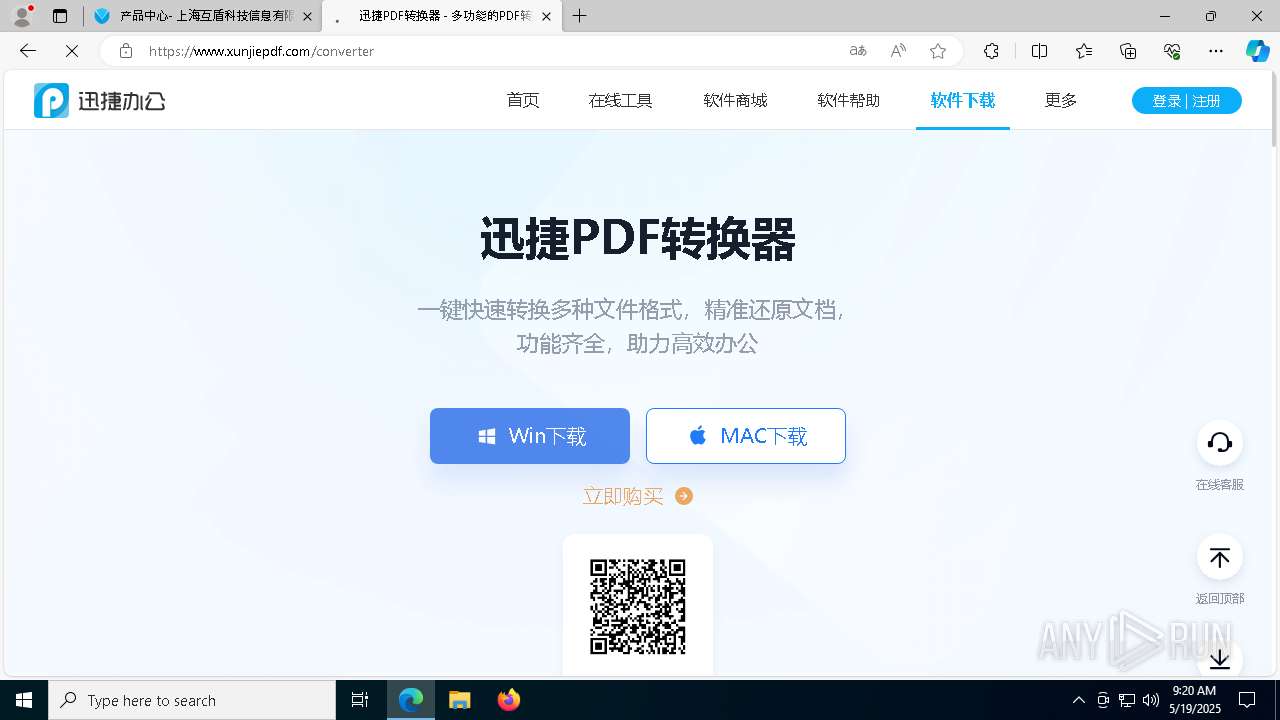
Task: Launch the Copilot sidebar icon
Action: tap(1257, 51)
